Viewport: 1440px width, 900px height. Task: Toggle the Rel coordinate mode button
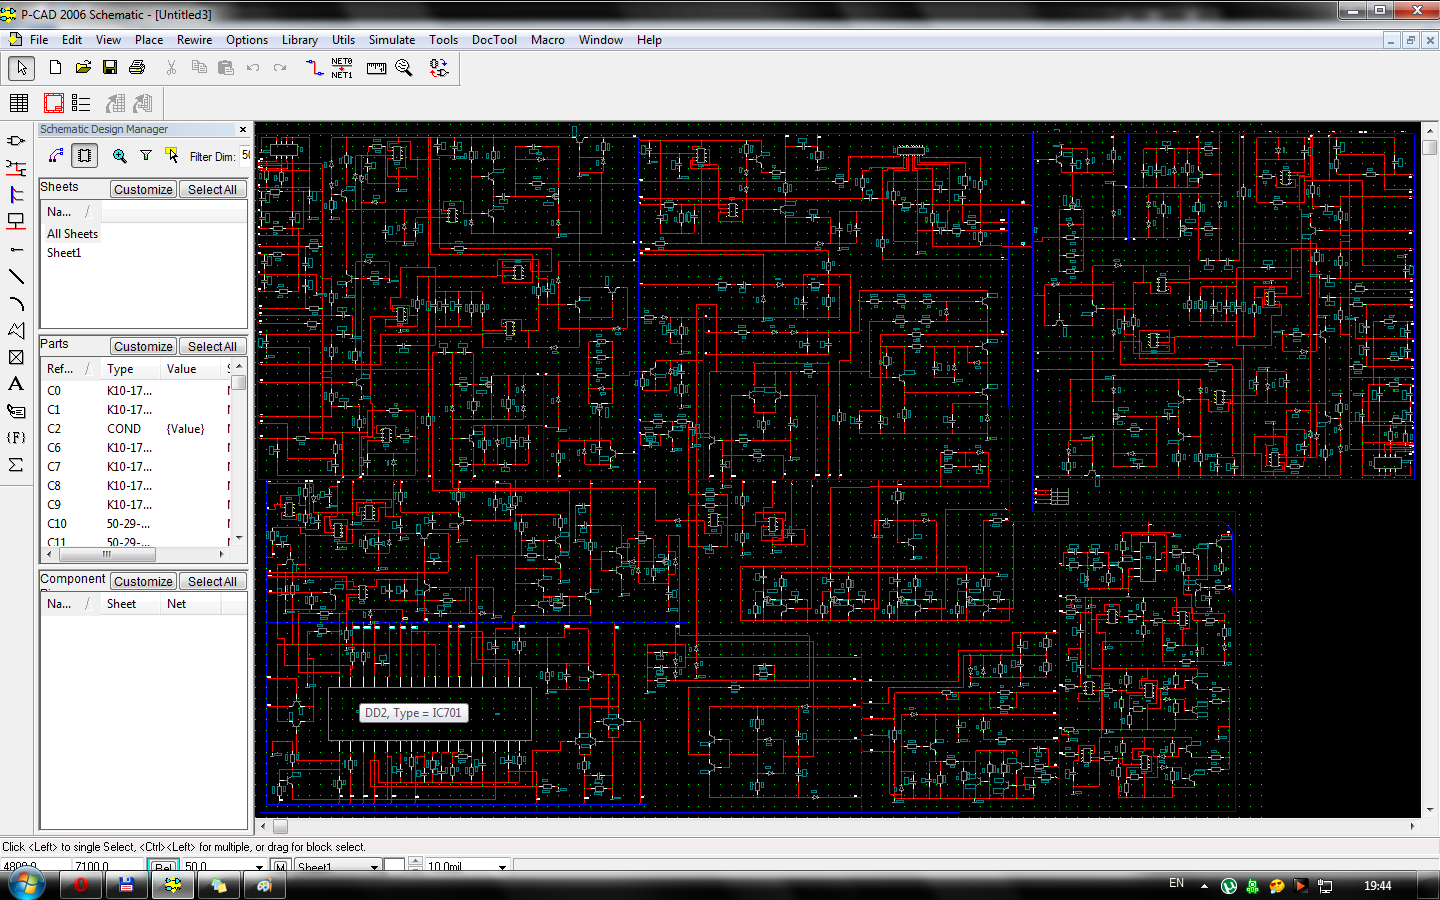(x=163, y=866)
